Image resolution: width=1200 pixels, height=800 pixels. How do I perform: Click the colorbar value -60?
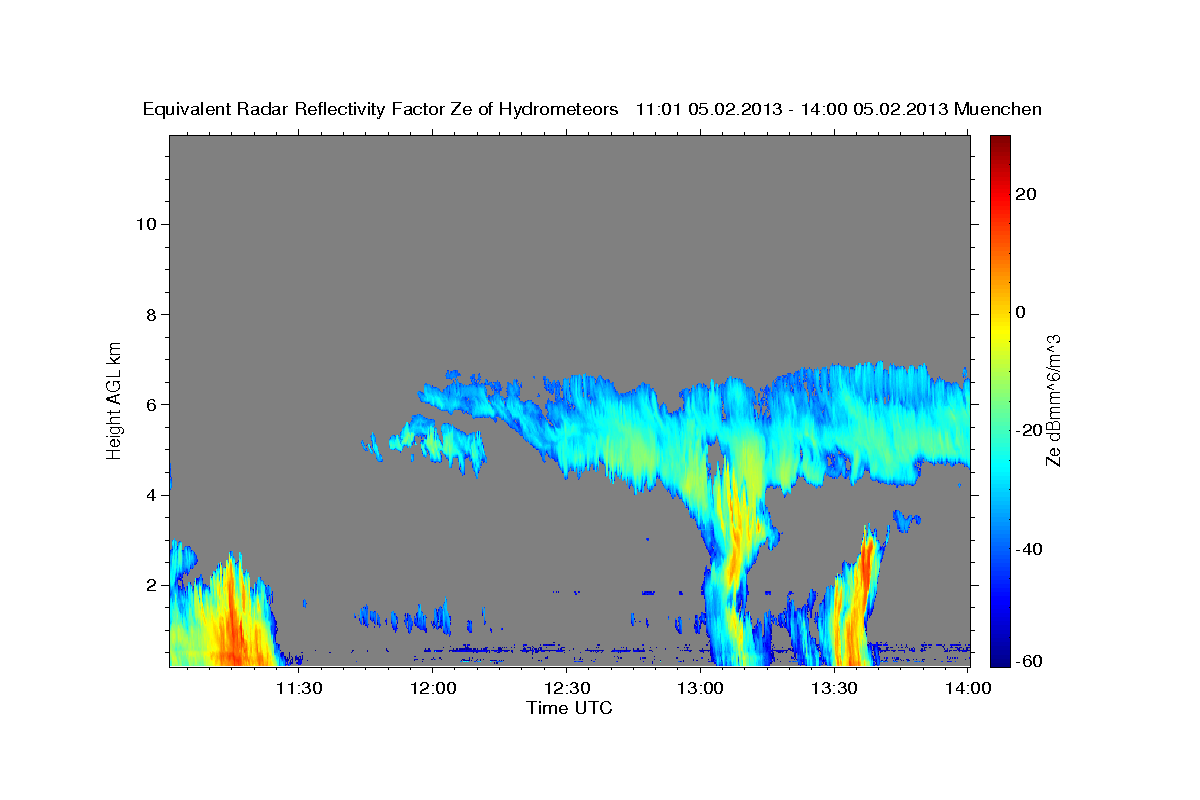[1029, 661]
